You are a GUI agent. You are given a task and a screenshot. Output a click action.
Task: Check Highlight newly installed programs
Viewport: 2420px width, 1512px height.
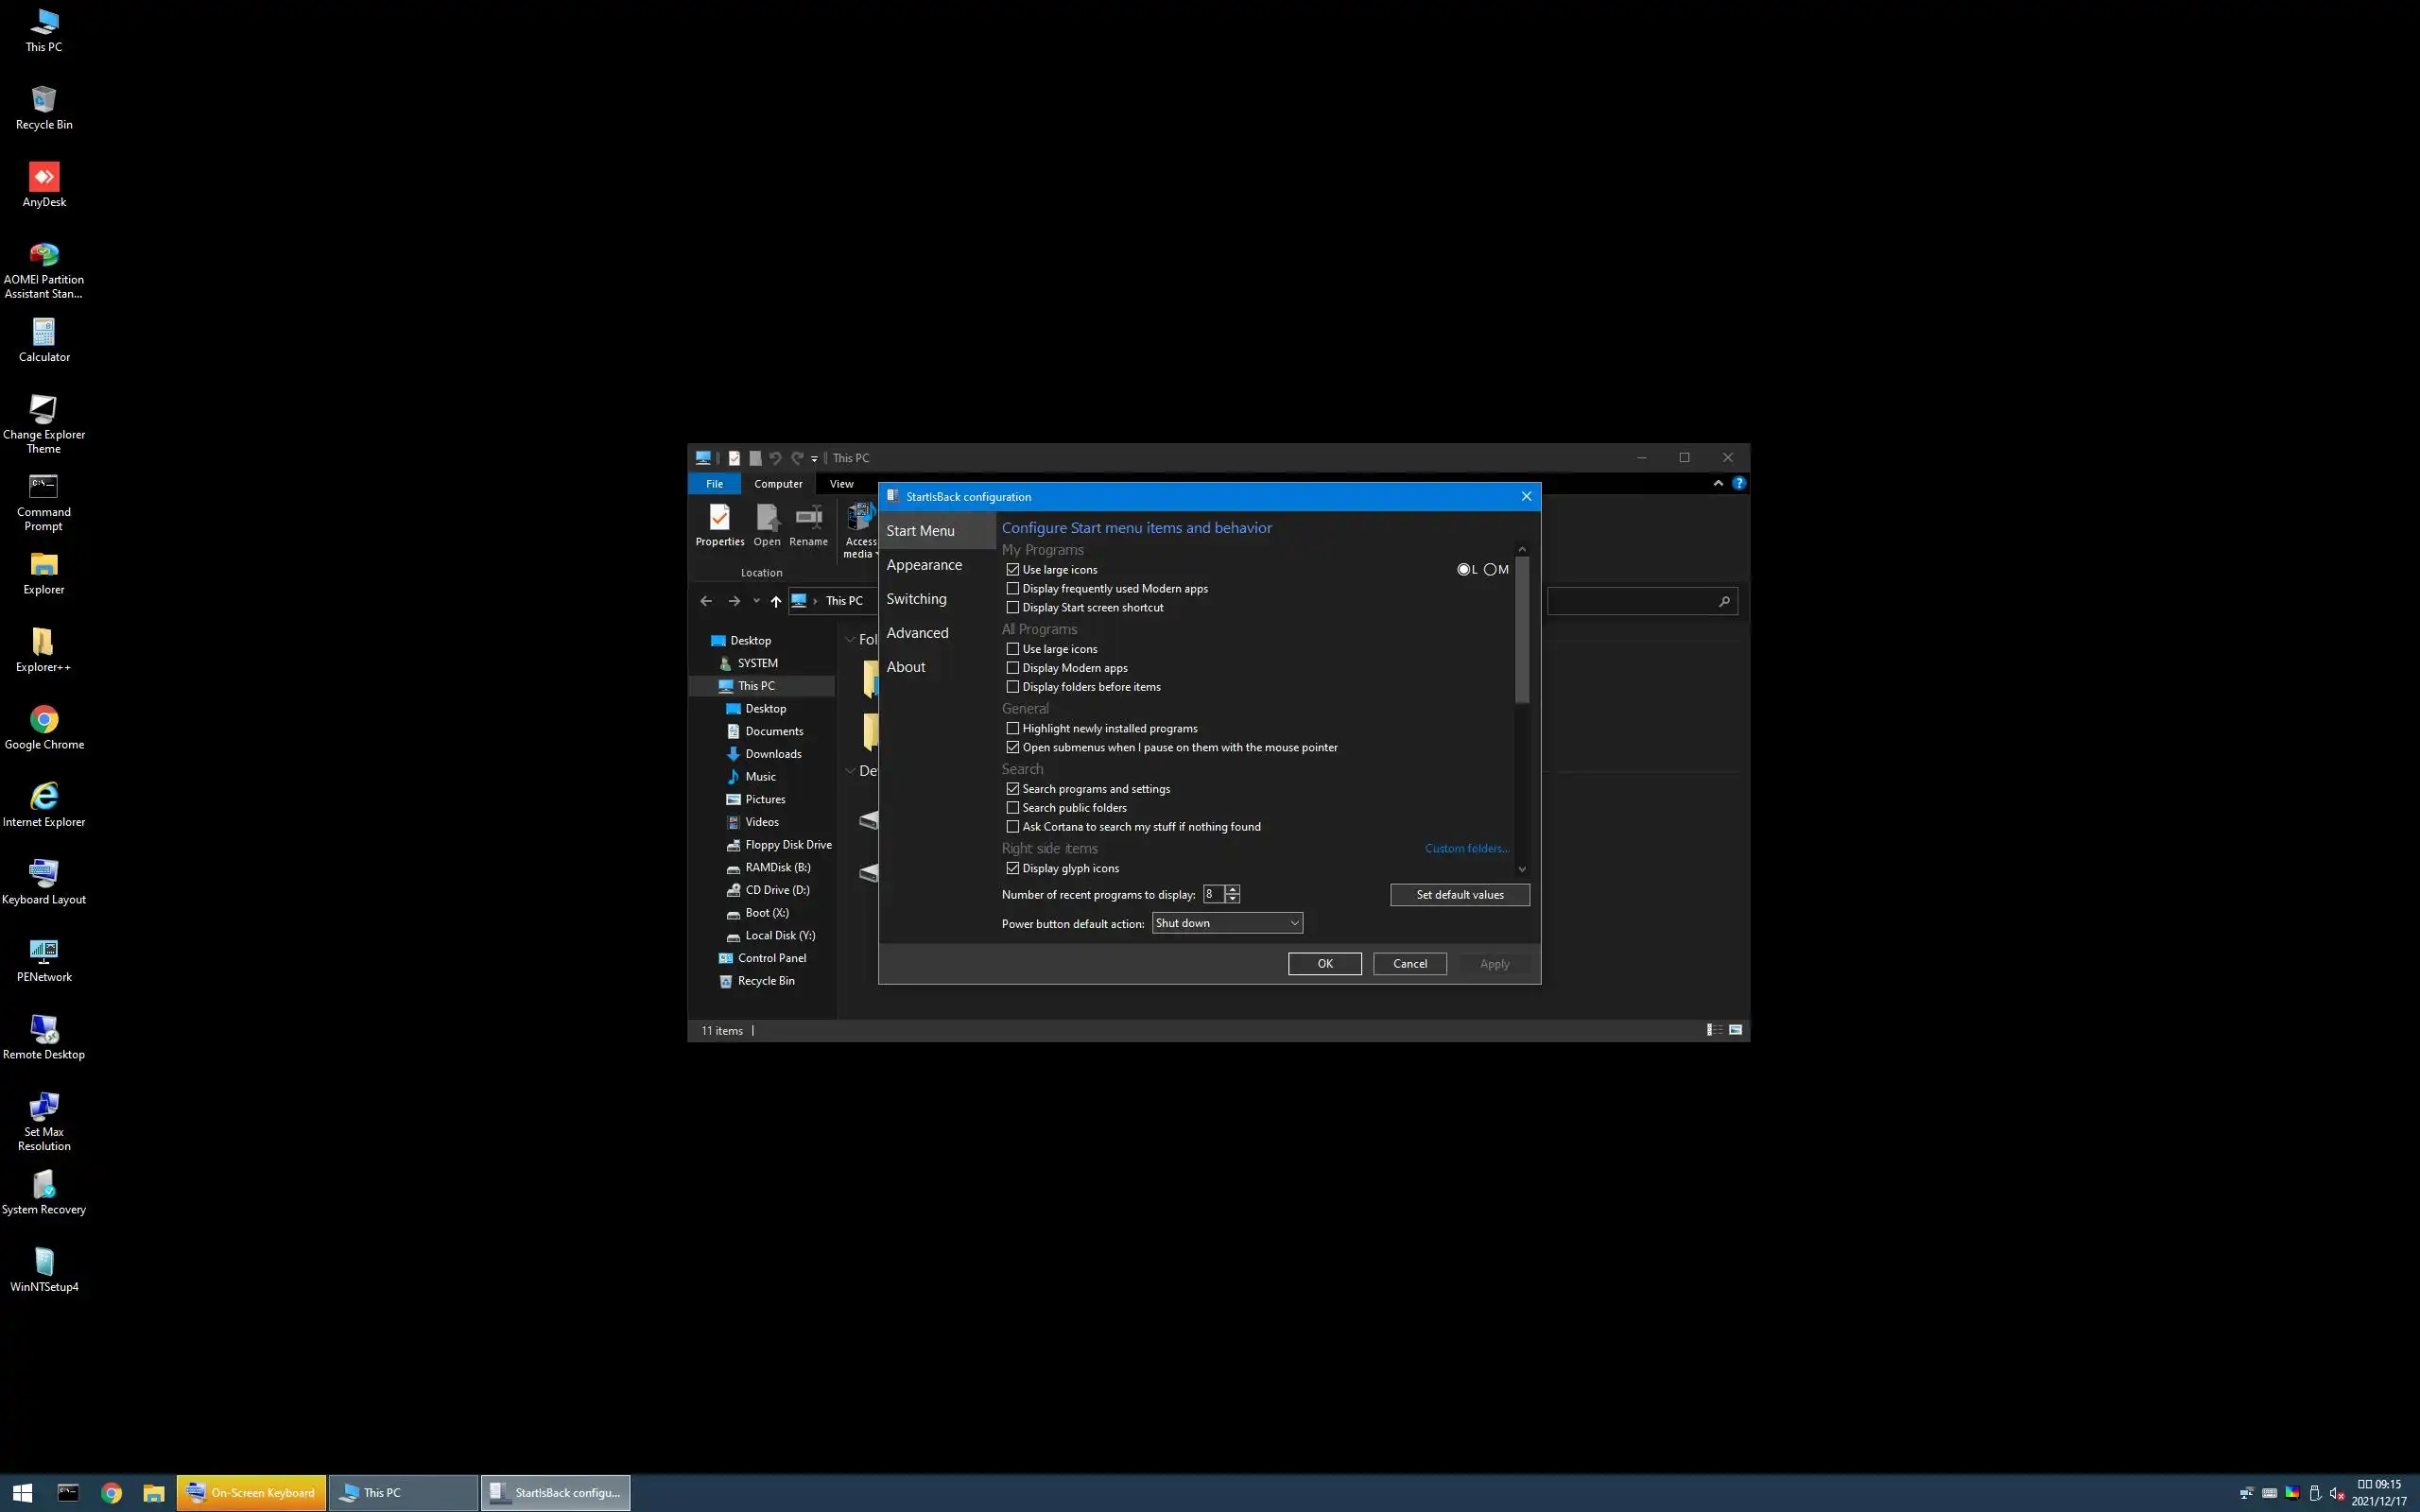[1013, 729]
